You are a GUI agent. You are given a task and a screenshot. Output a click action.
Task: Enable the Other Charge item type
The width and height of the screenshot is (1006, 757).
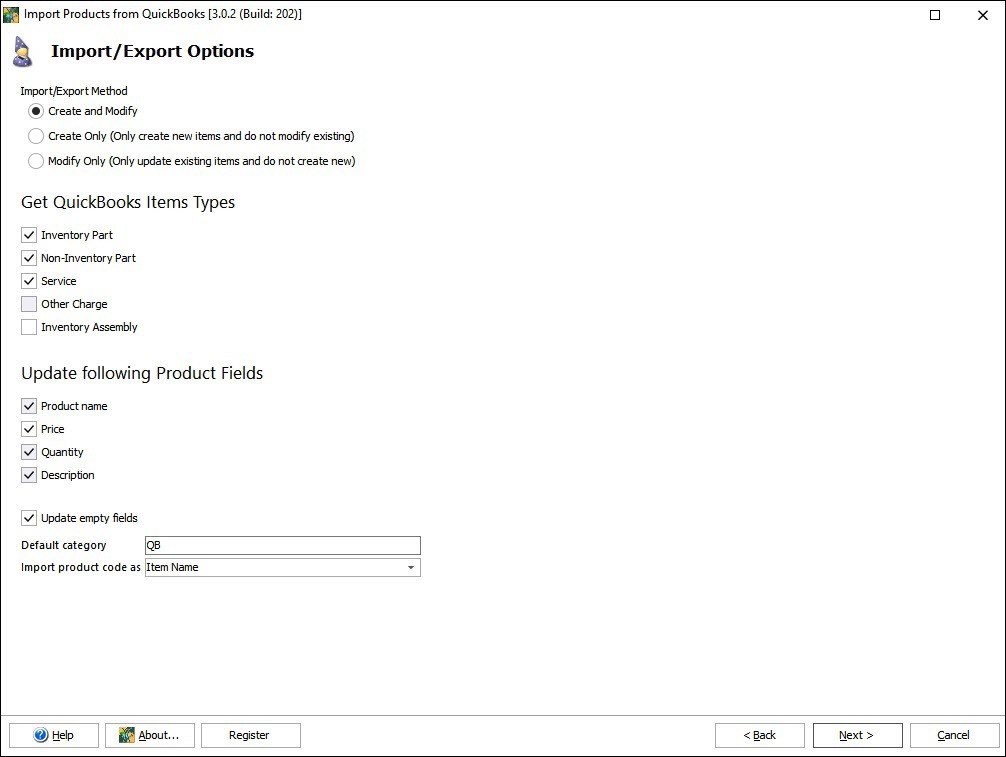coord(29,304)
